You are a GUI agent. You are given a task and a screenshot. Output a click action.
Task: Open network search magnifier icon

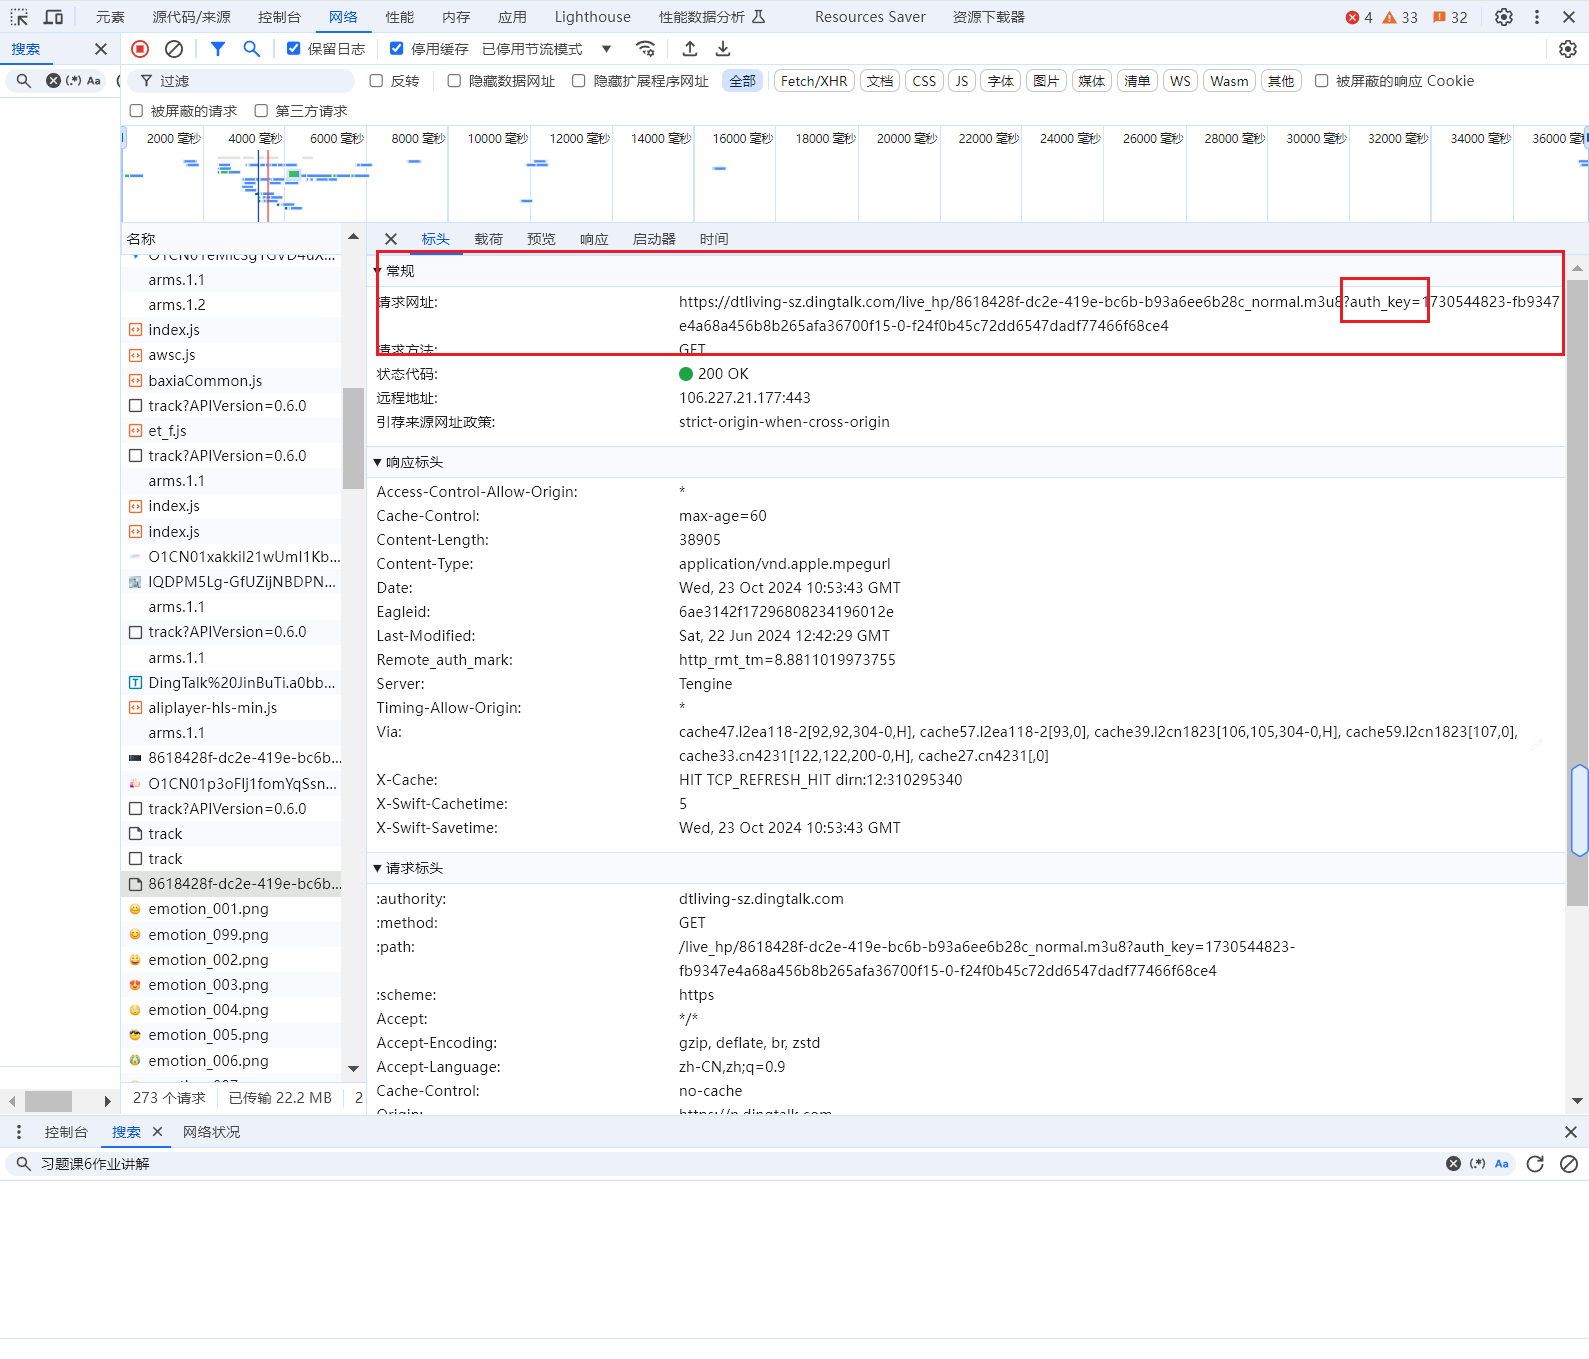251,49
